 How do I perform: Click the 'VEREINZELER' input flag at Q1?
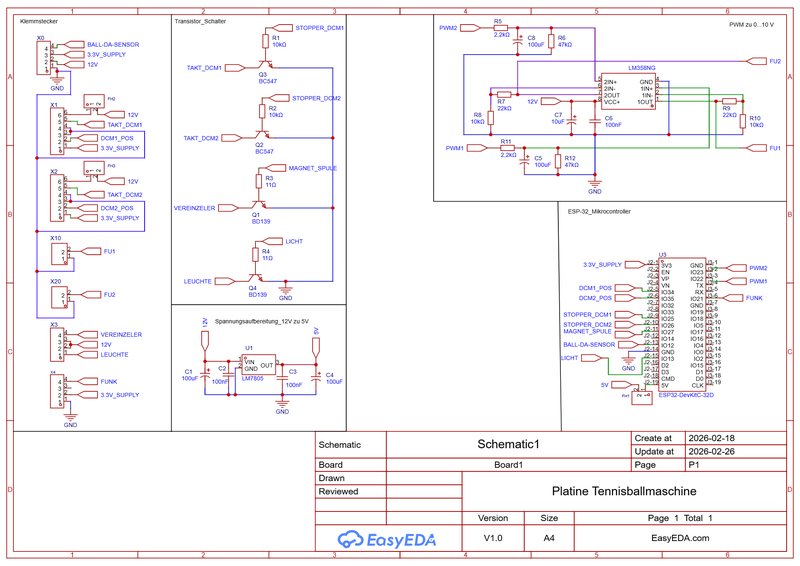pyautogui.click(x=229, y=208)
